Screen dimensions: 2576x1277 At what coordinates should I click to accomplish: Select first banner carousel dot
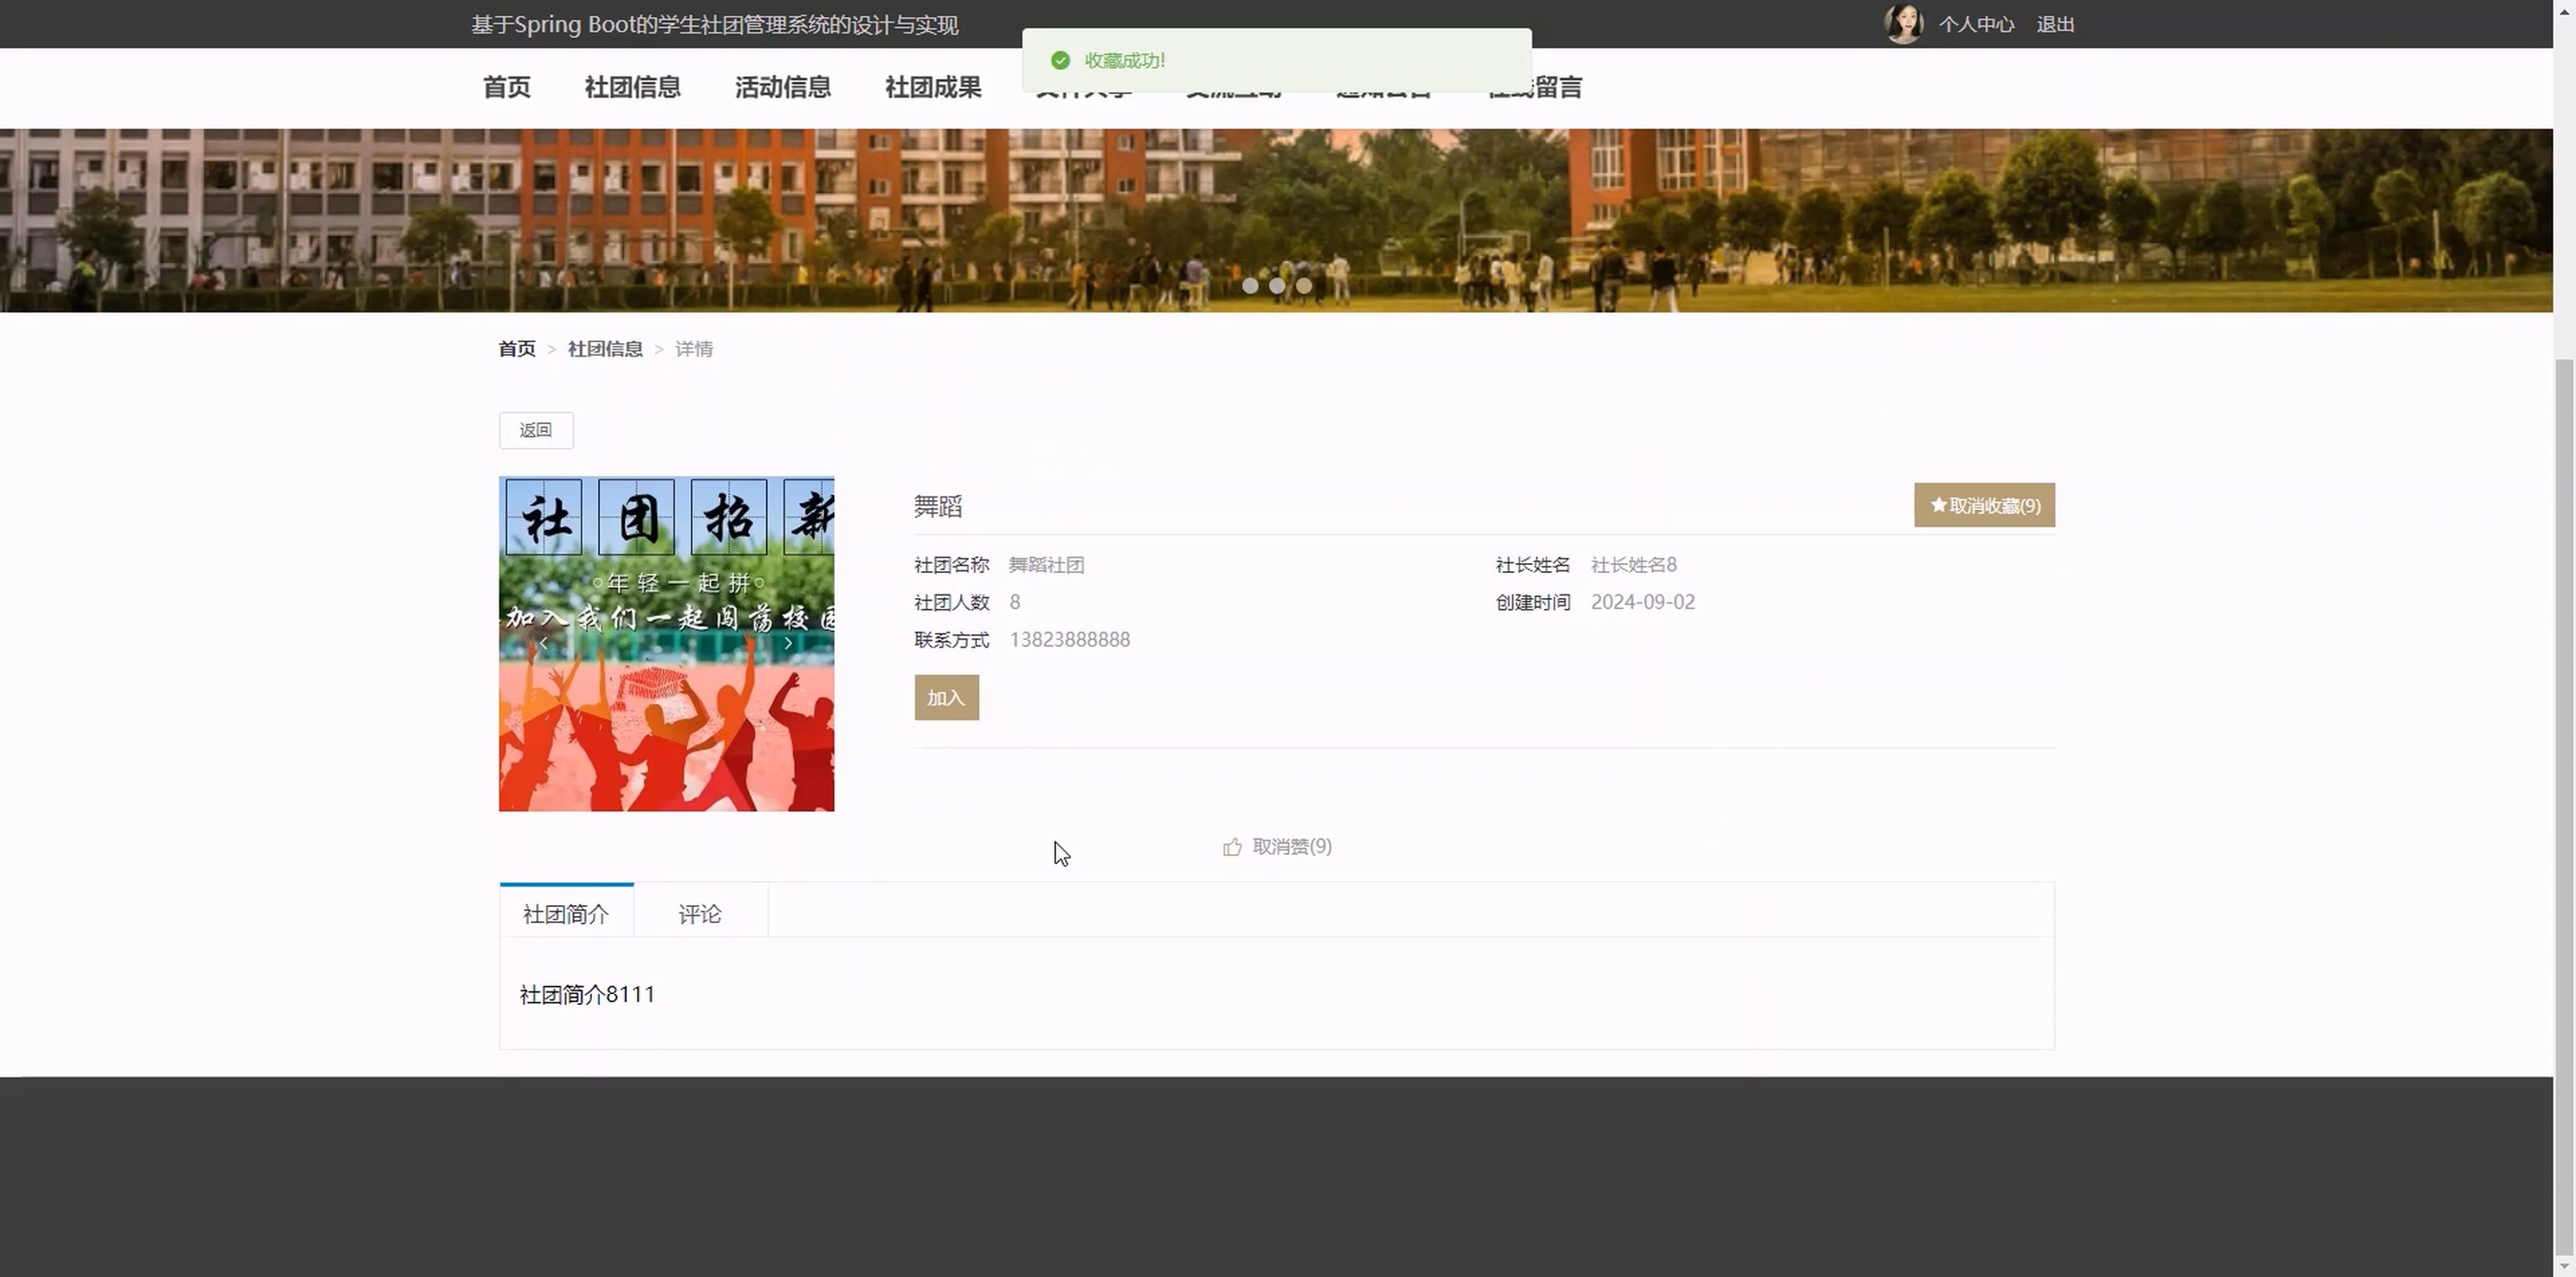(1250, 286)
